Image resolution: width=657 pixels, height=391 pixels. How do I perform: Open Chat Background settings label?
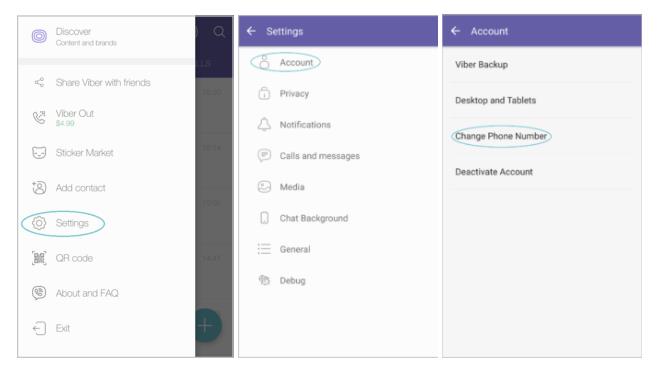pos(314,218)
